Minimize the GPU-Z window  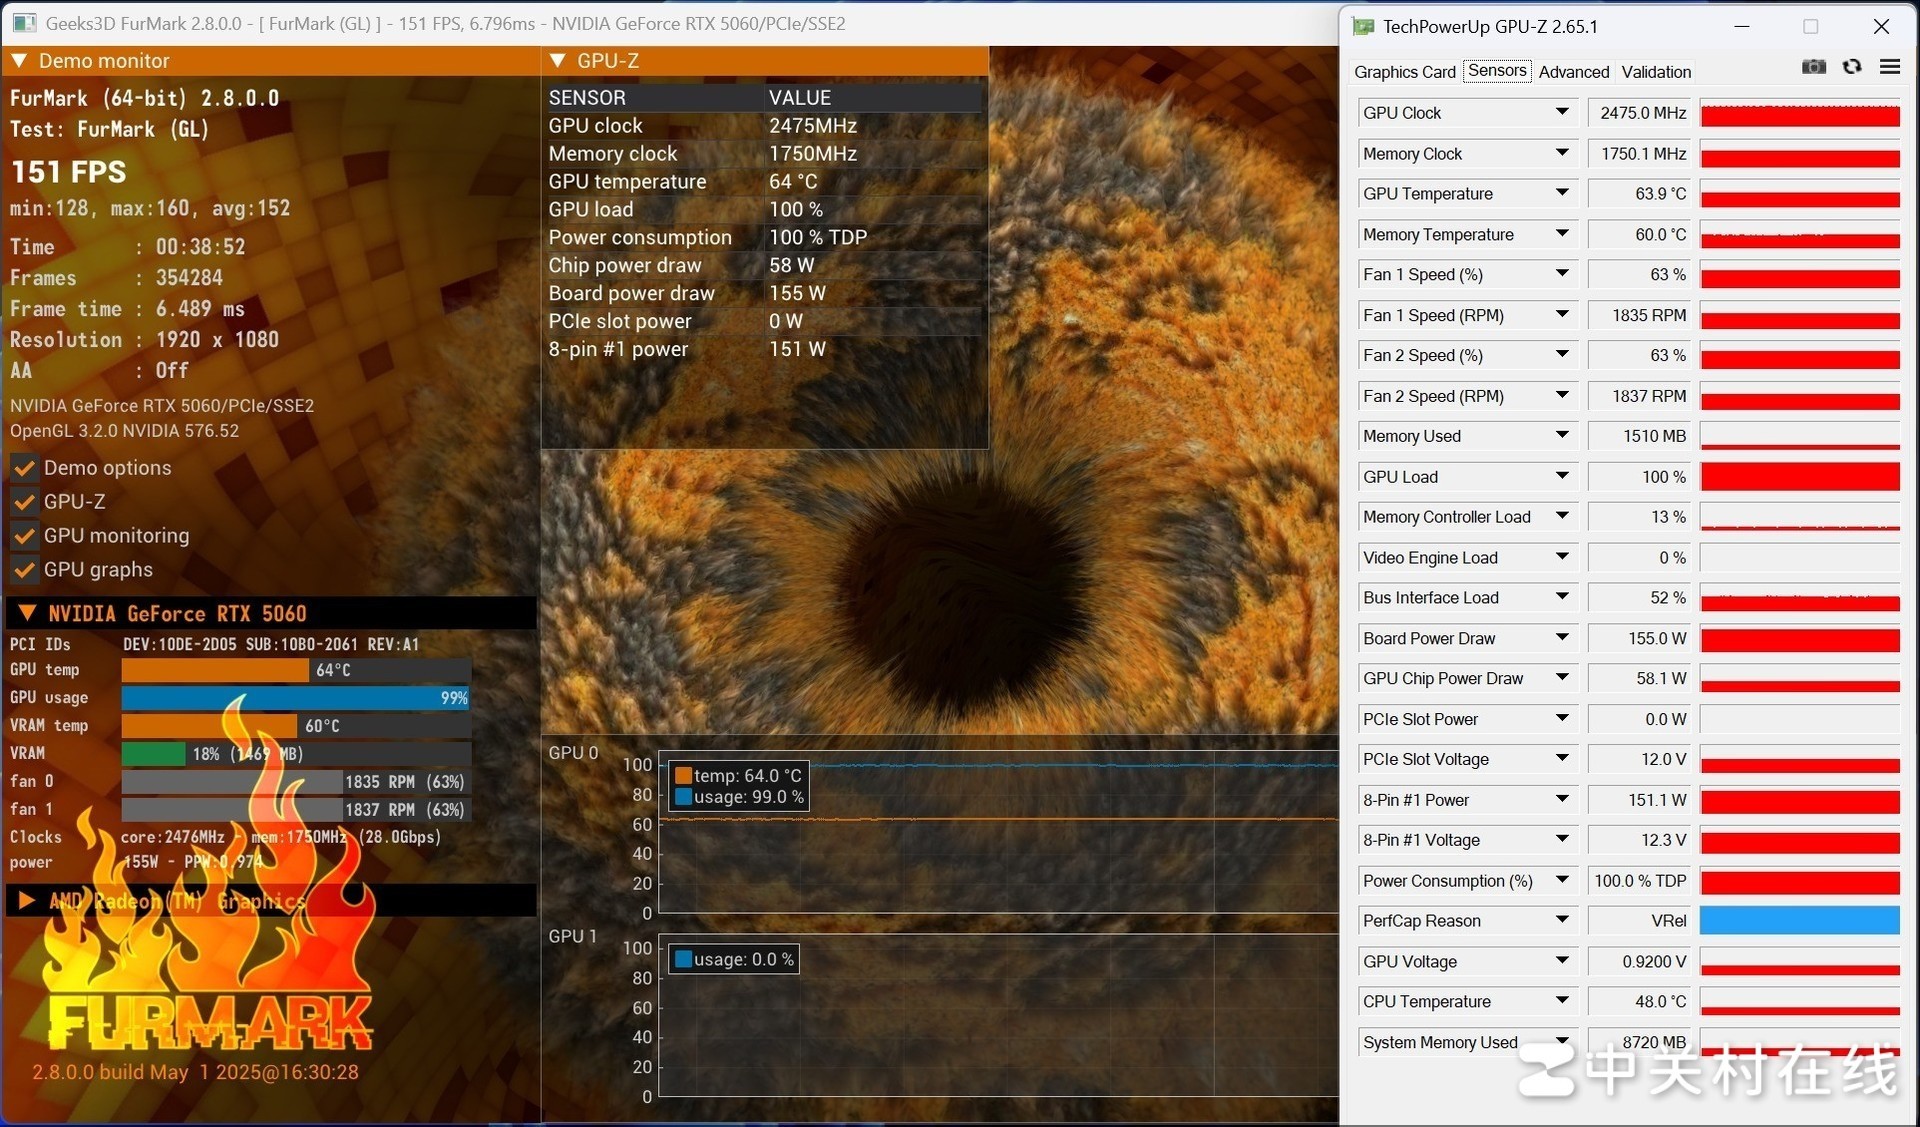click(1741, 26)
